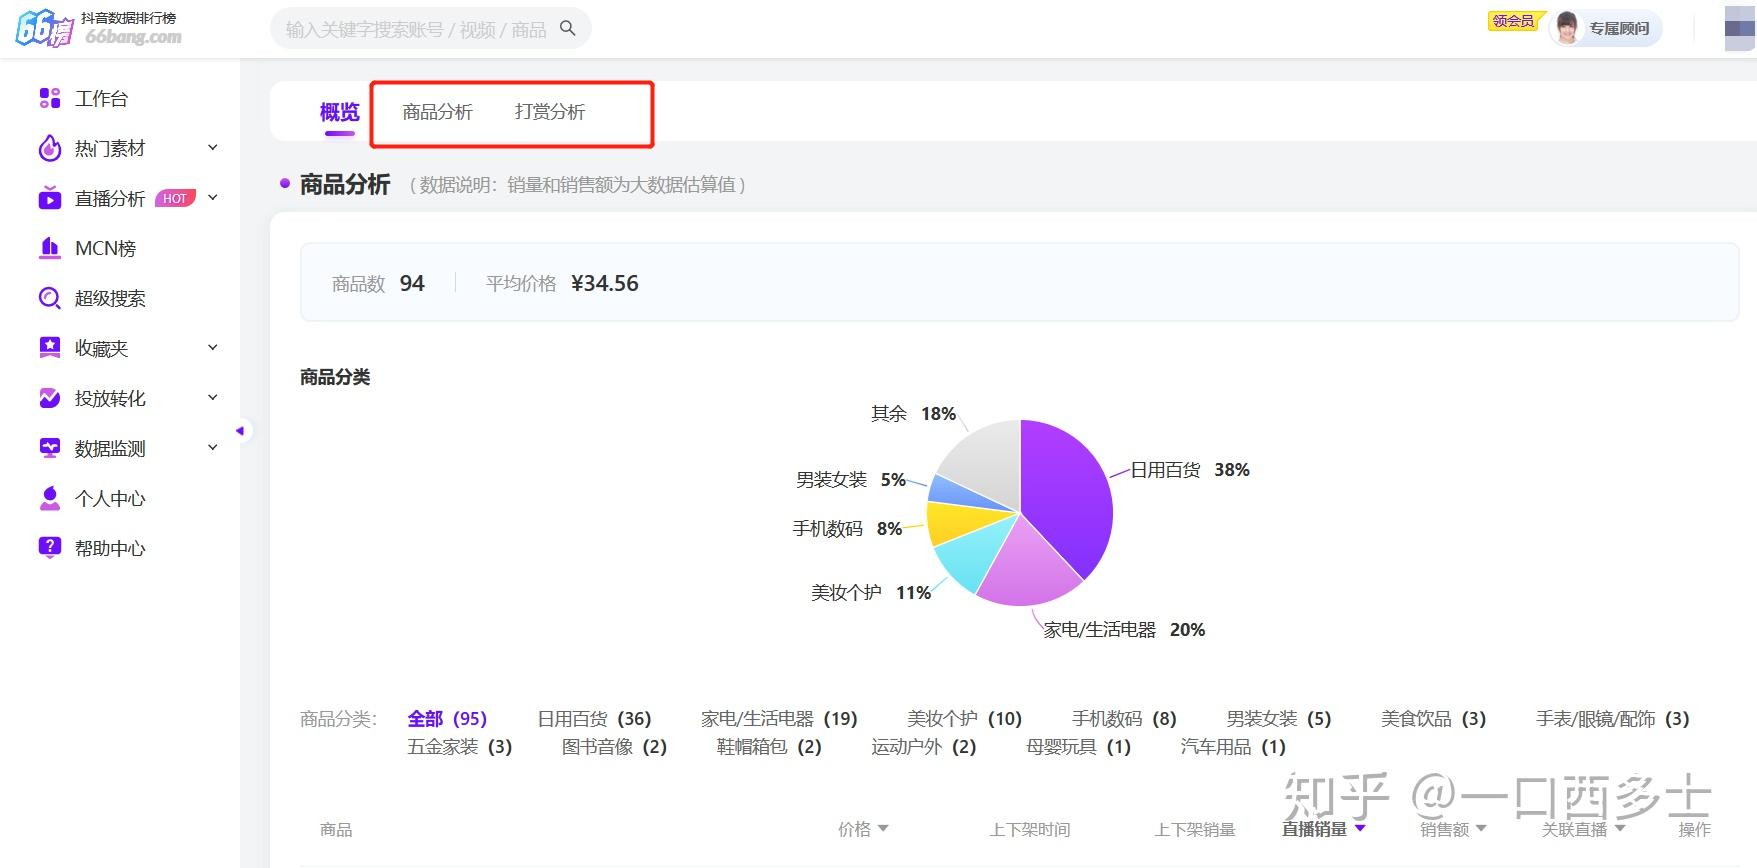Image resolution: width=1757 pixels, height=868 pixels.
Task: Filter by 手表/眼镜/配饰 (3) category
Action: coord(1613,719)
